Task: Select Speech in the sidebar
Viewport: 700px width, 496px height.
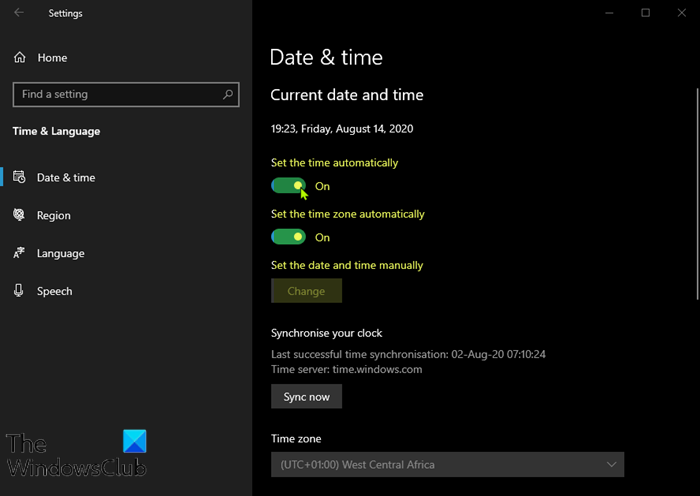Action: point(55,291)
